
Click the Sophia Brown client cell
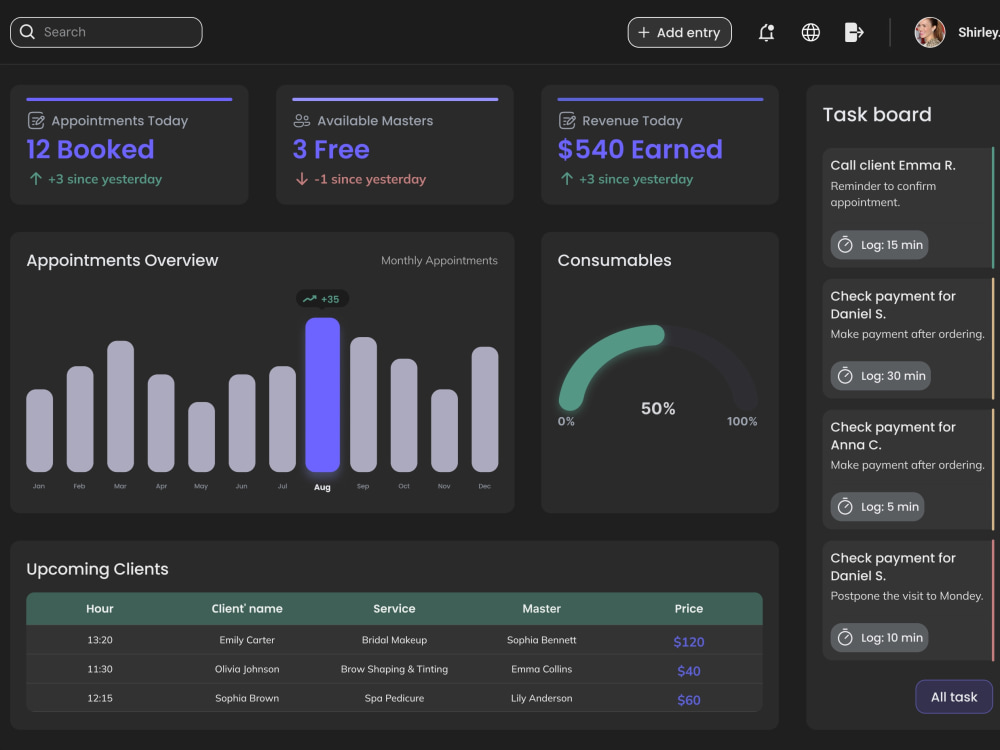coord(247,698)
